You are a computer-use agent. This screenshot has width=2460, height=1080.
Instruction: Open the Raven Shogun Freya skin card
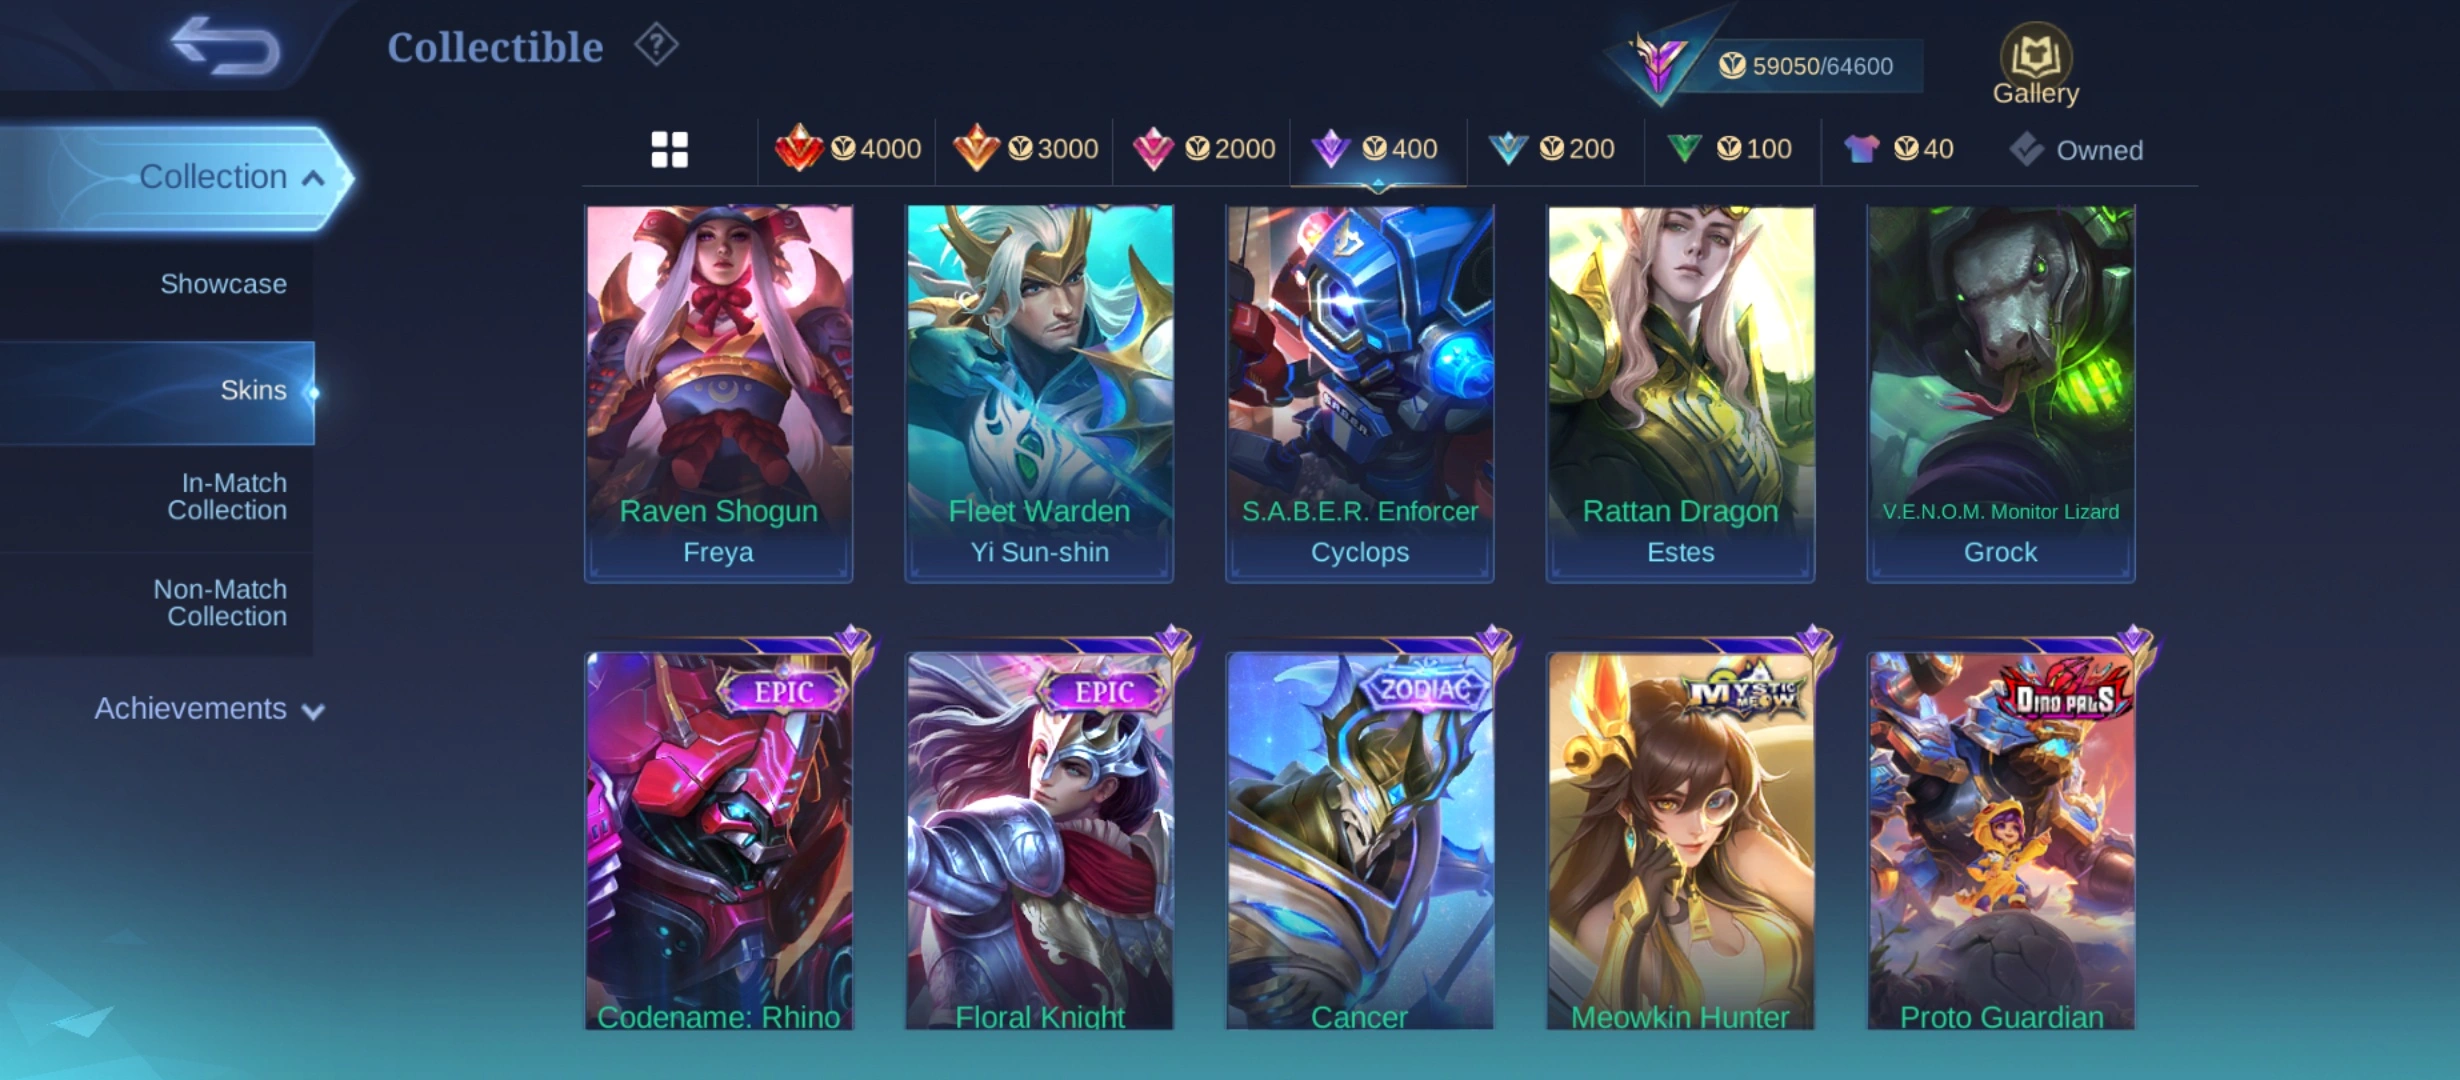point(719,394)
